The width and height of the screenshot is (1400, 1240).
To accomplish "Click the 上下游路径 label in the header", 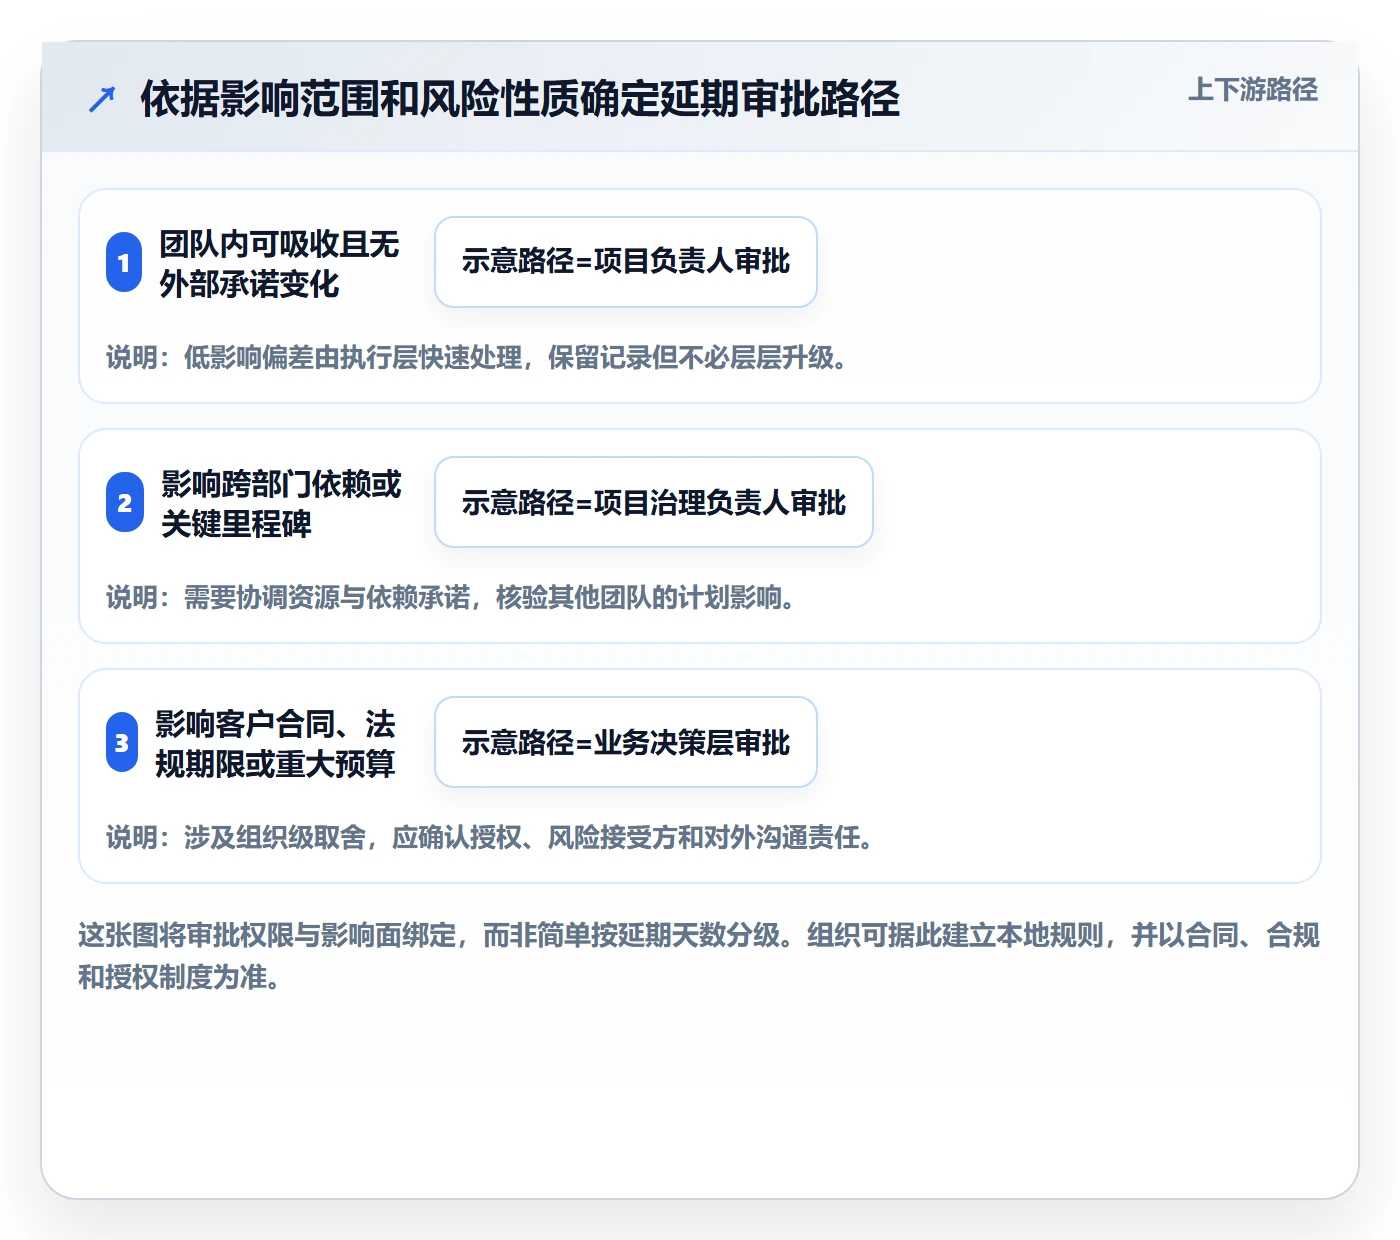I will pyautogui.click(x=1252, y=90).
